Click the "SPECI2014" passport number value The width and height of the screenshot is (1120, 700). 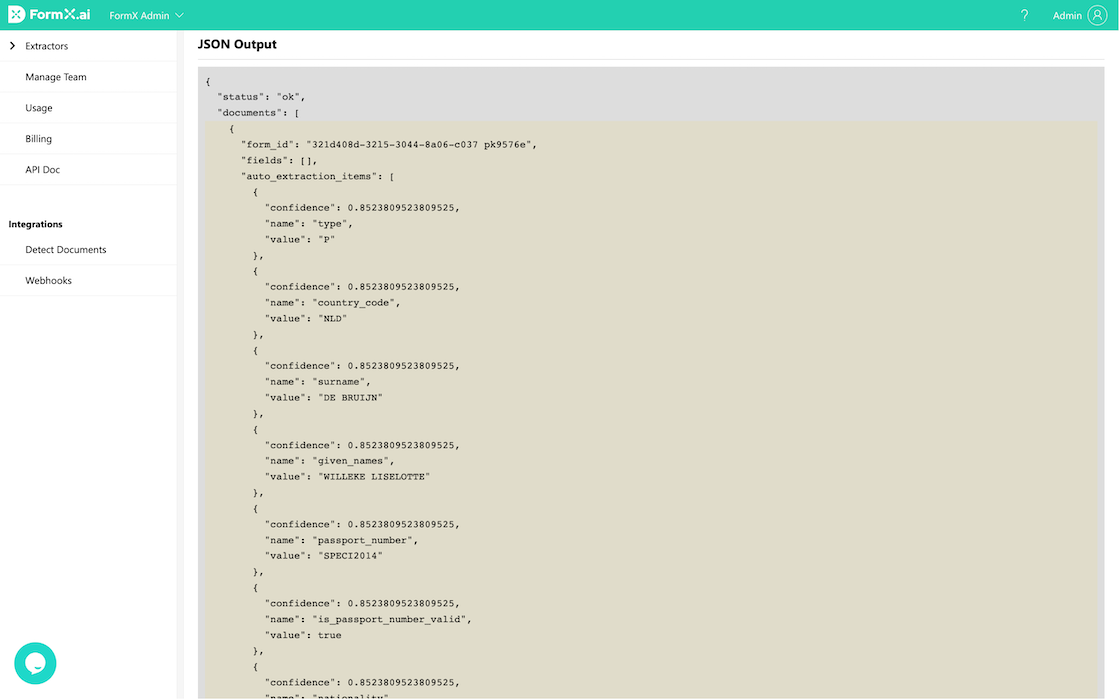351,555
